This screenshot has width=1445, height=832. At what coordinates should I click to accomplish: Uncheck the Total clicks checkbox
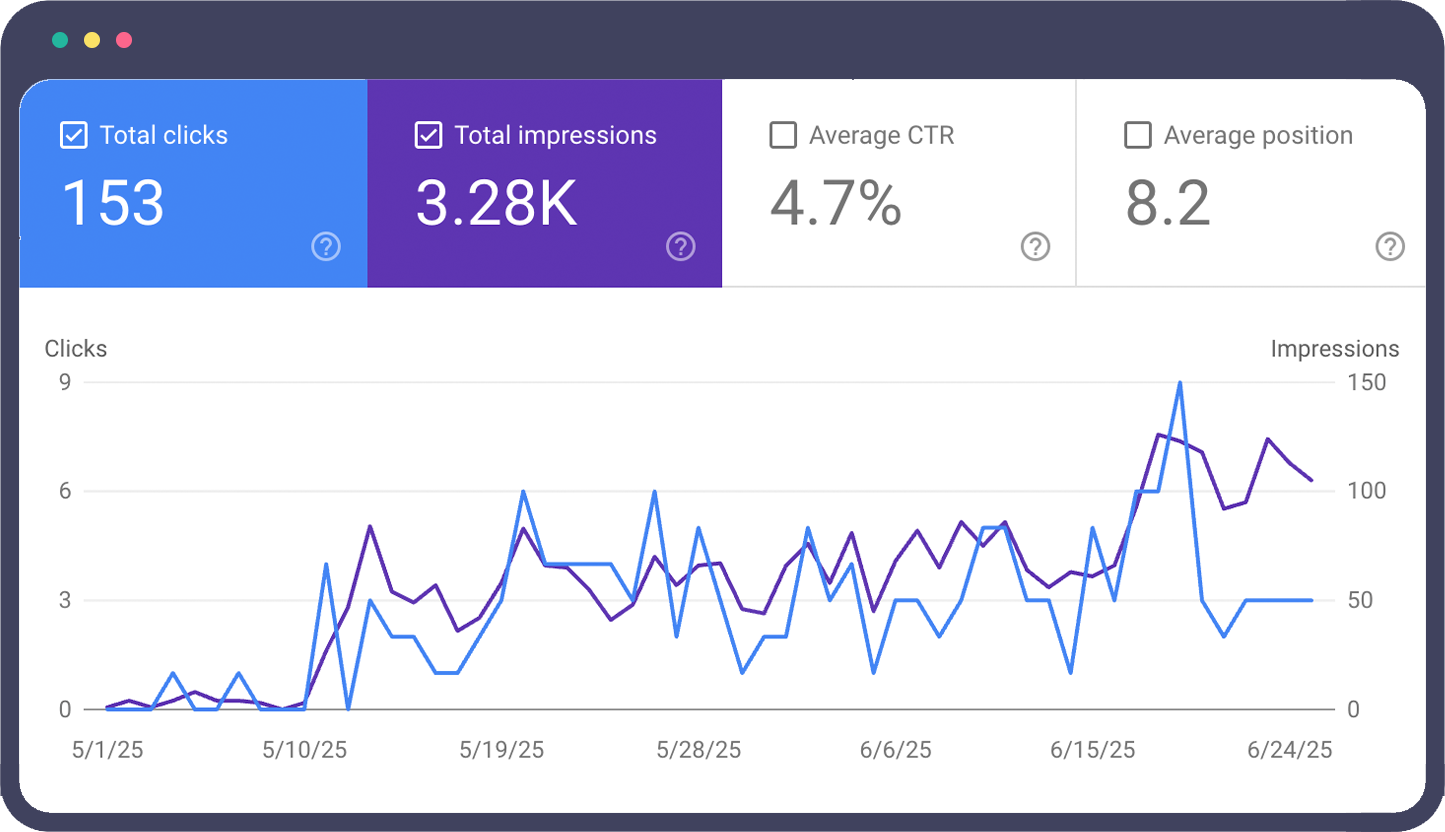74,135
